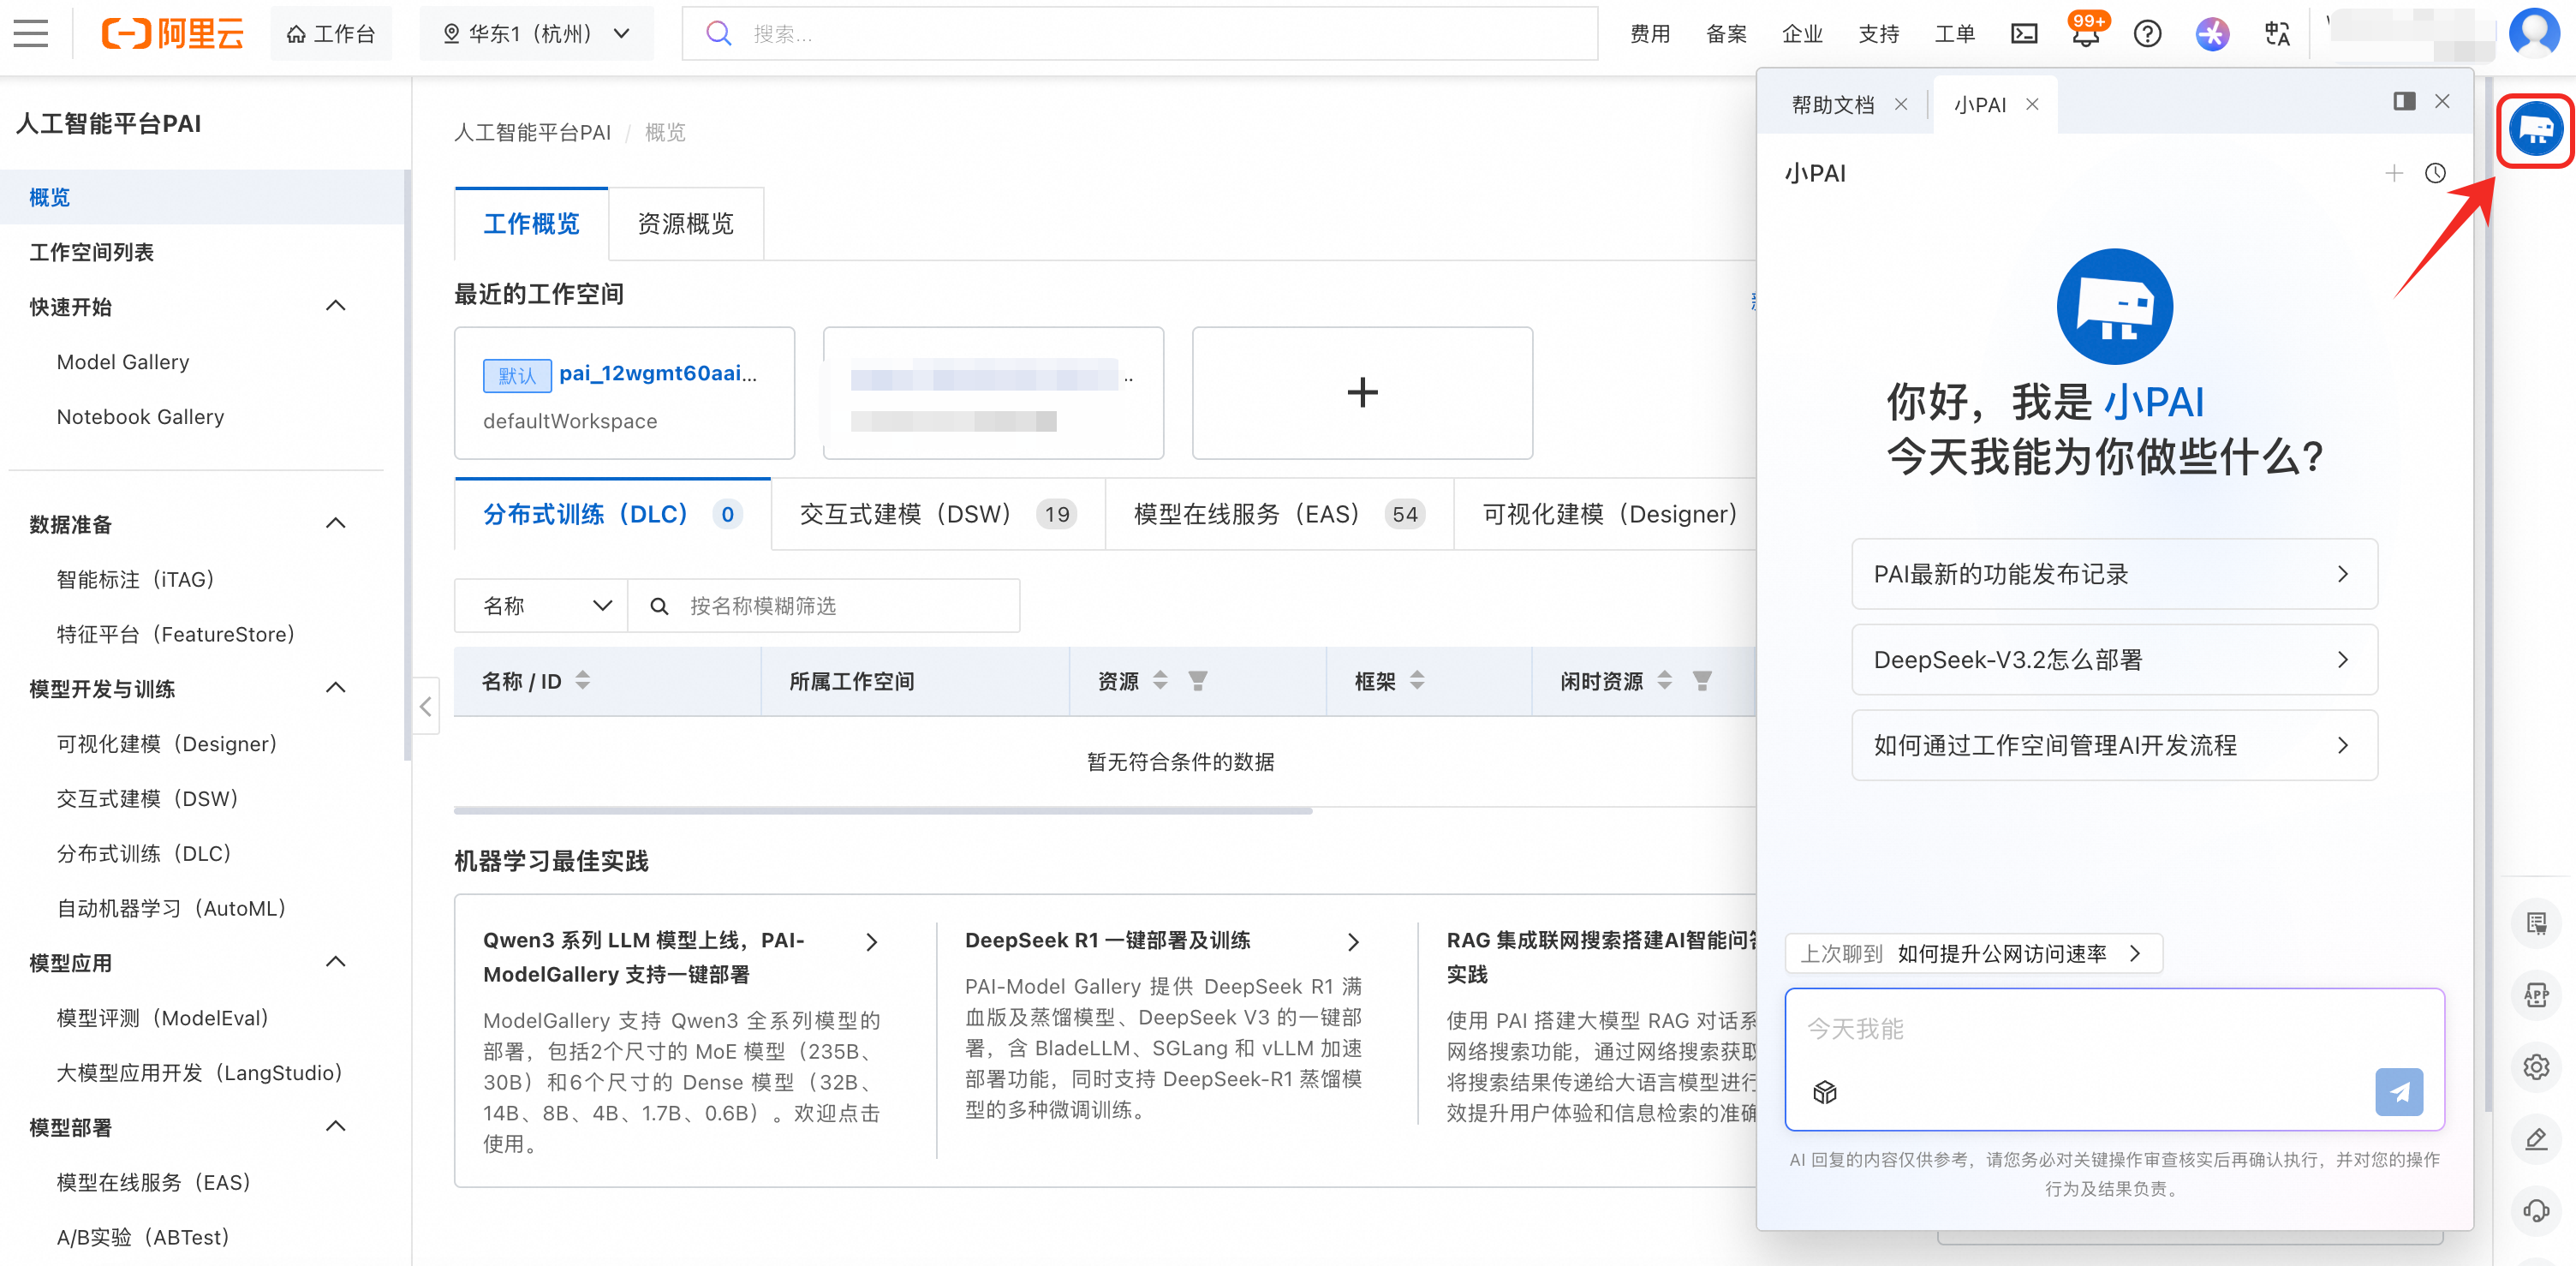Expand the Qwen3 系列 LLM article arrow
Viewport: 2576px width, 1266px height.
tap(872, 942)
